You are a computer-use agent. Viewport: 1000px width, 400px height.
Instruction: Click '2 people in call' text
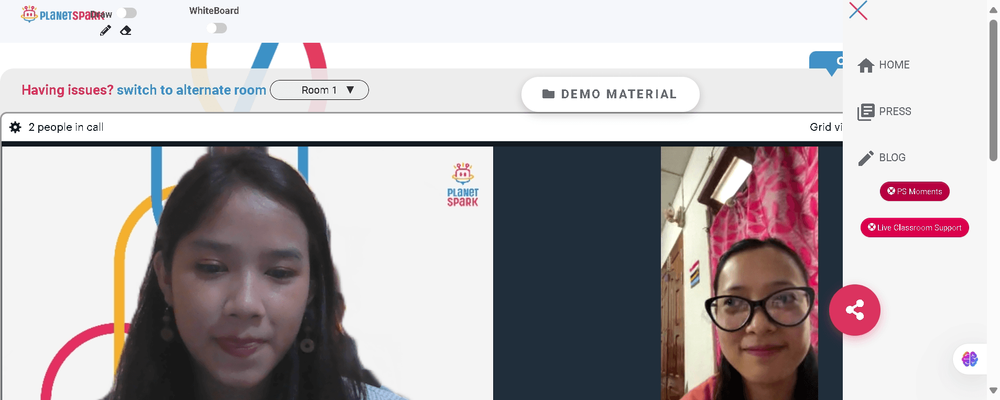66,127
